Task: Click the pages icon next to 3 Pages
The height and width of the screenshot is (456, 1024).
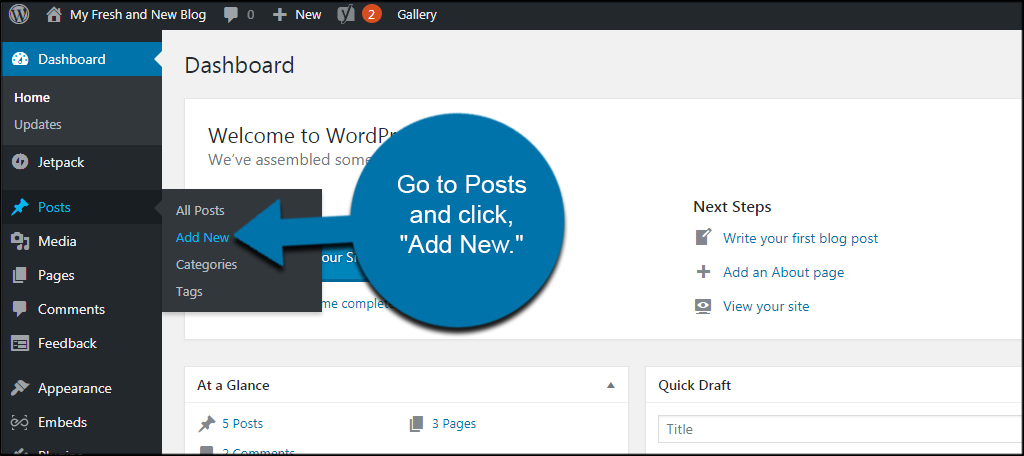Action: [x=417, y=424]
